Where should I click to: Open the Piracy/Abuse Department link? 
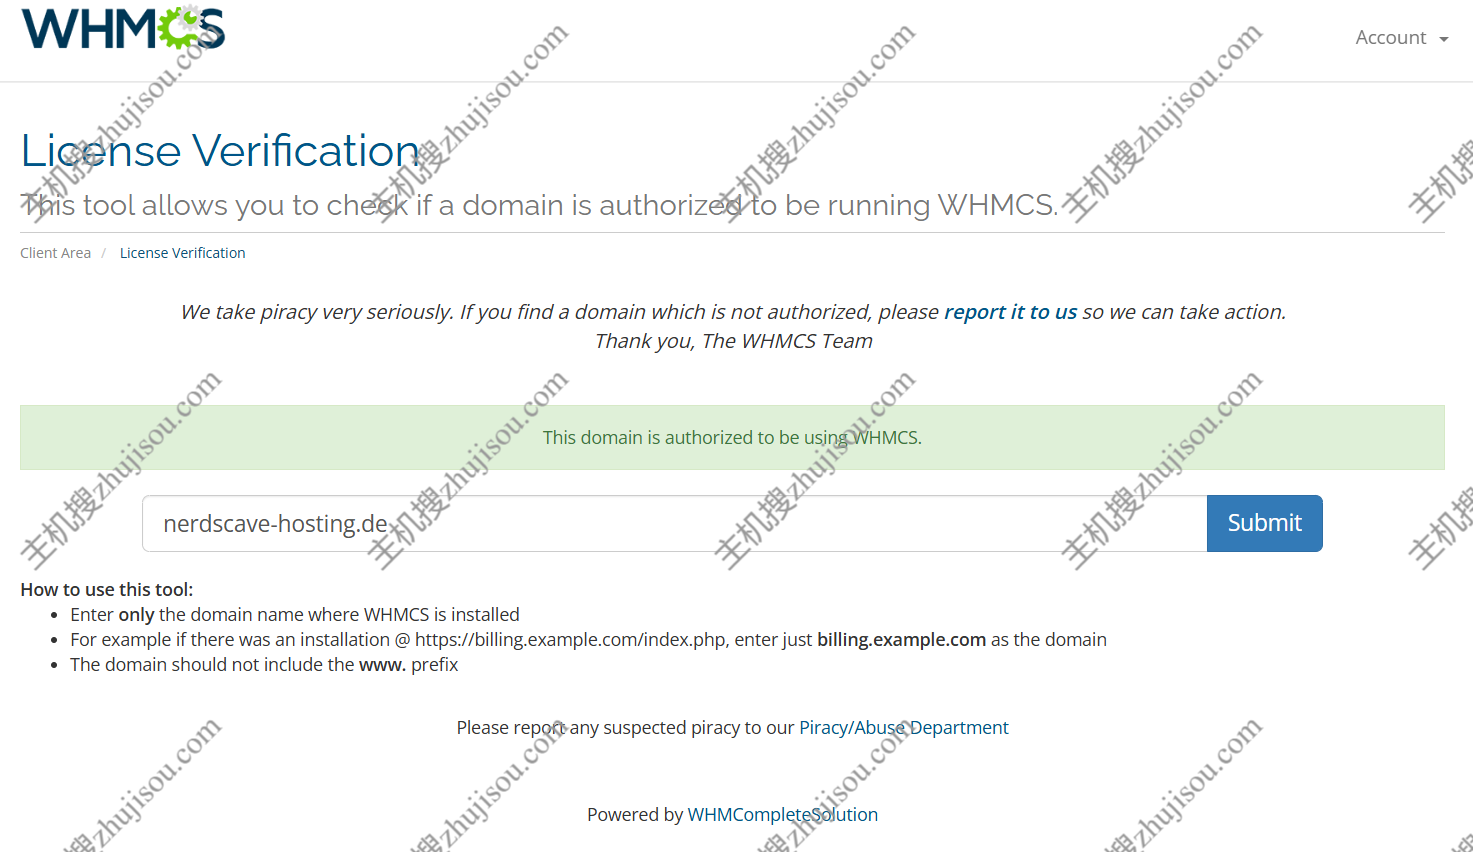pyautogui.click(x=903, y=728)
